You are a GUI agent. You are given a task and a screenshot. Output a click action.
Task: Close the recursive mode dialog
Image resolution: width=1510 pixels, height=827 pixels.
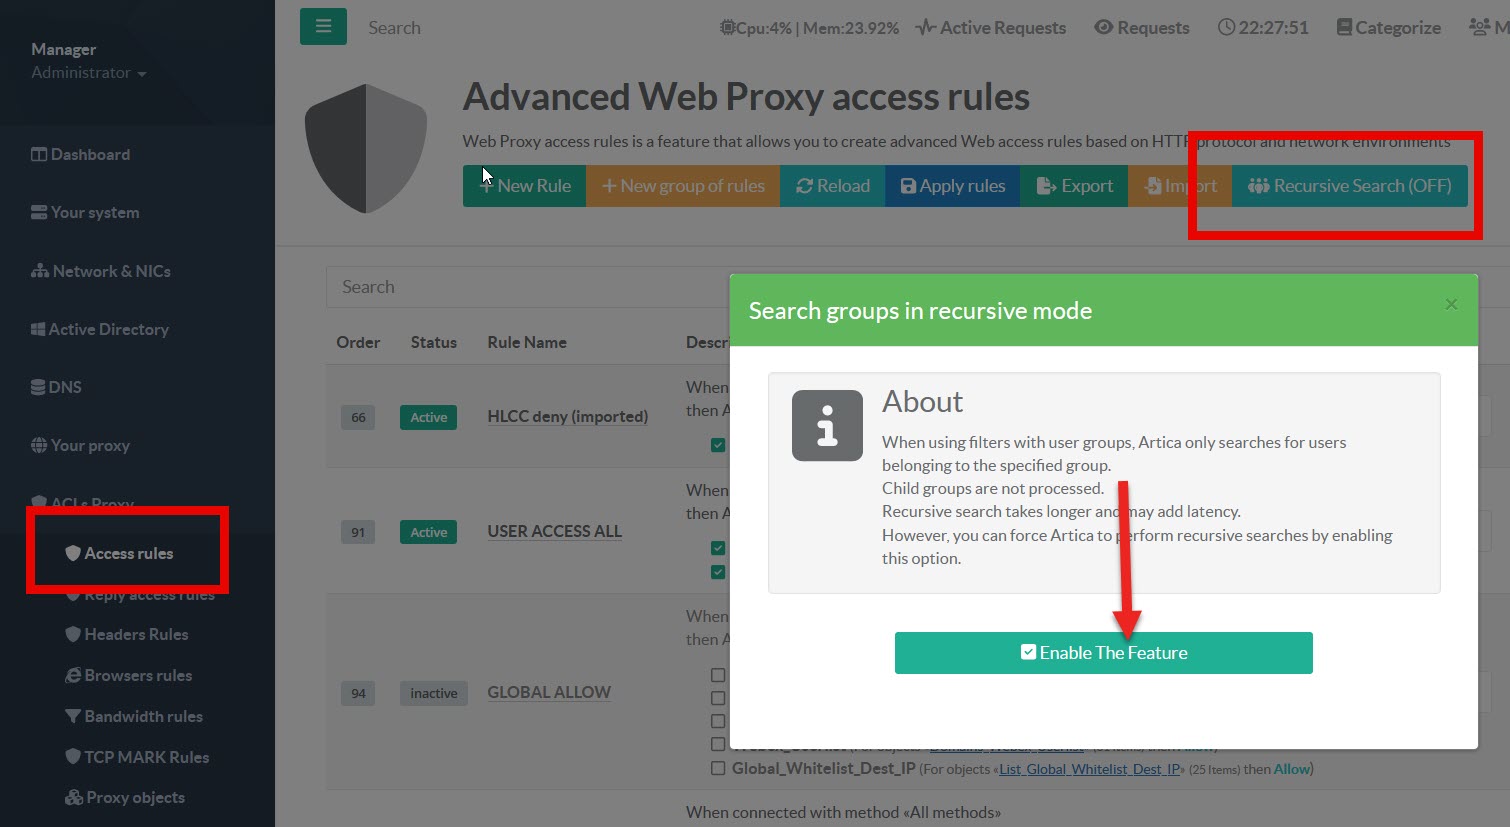pyautogui.click(x=1451, y=304)
